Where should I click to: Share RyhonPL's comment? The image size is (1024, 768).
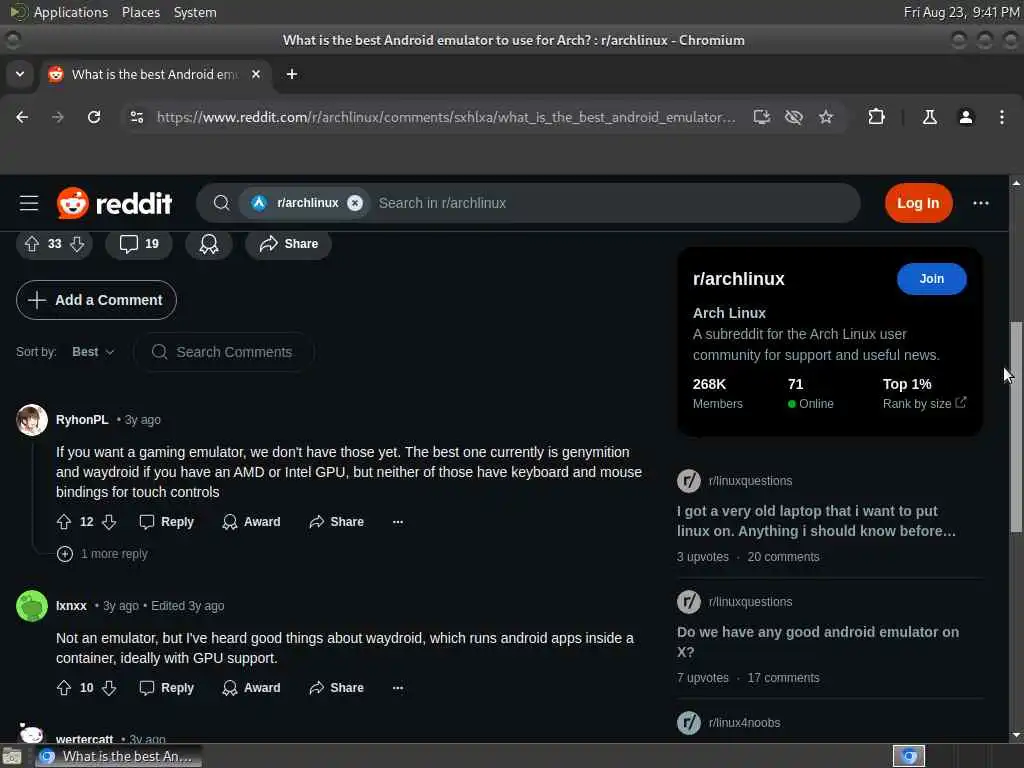point(336,522)
